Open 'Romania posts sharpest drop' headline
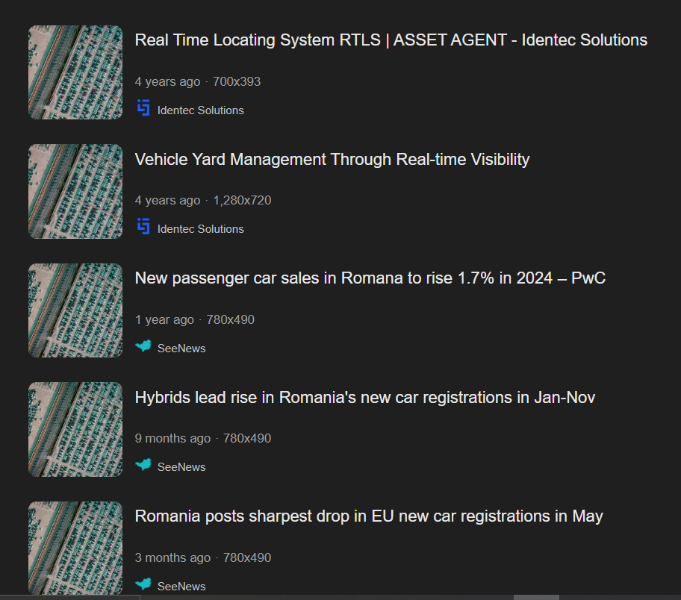 [368, 516]
